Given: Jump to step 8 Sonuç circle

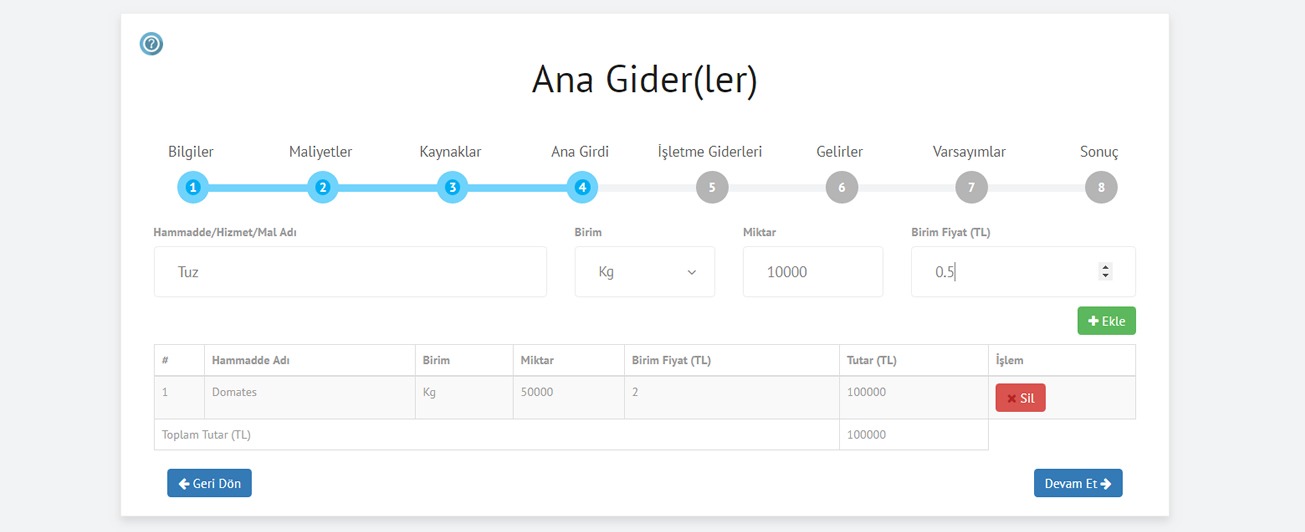Looking at the screenshot, I should (x=1101, y=187).
